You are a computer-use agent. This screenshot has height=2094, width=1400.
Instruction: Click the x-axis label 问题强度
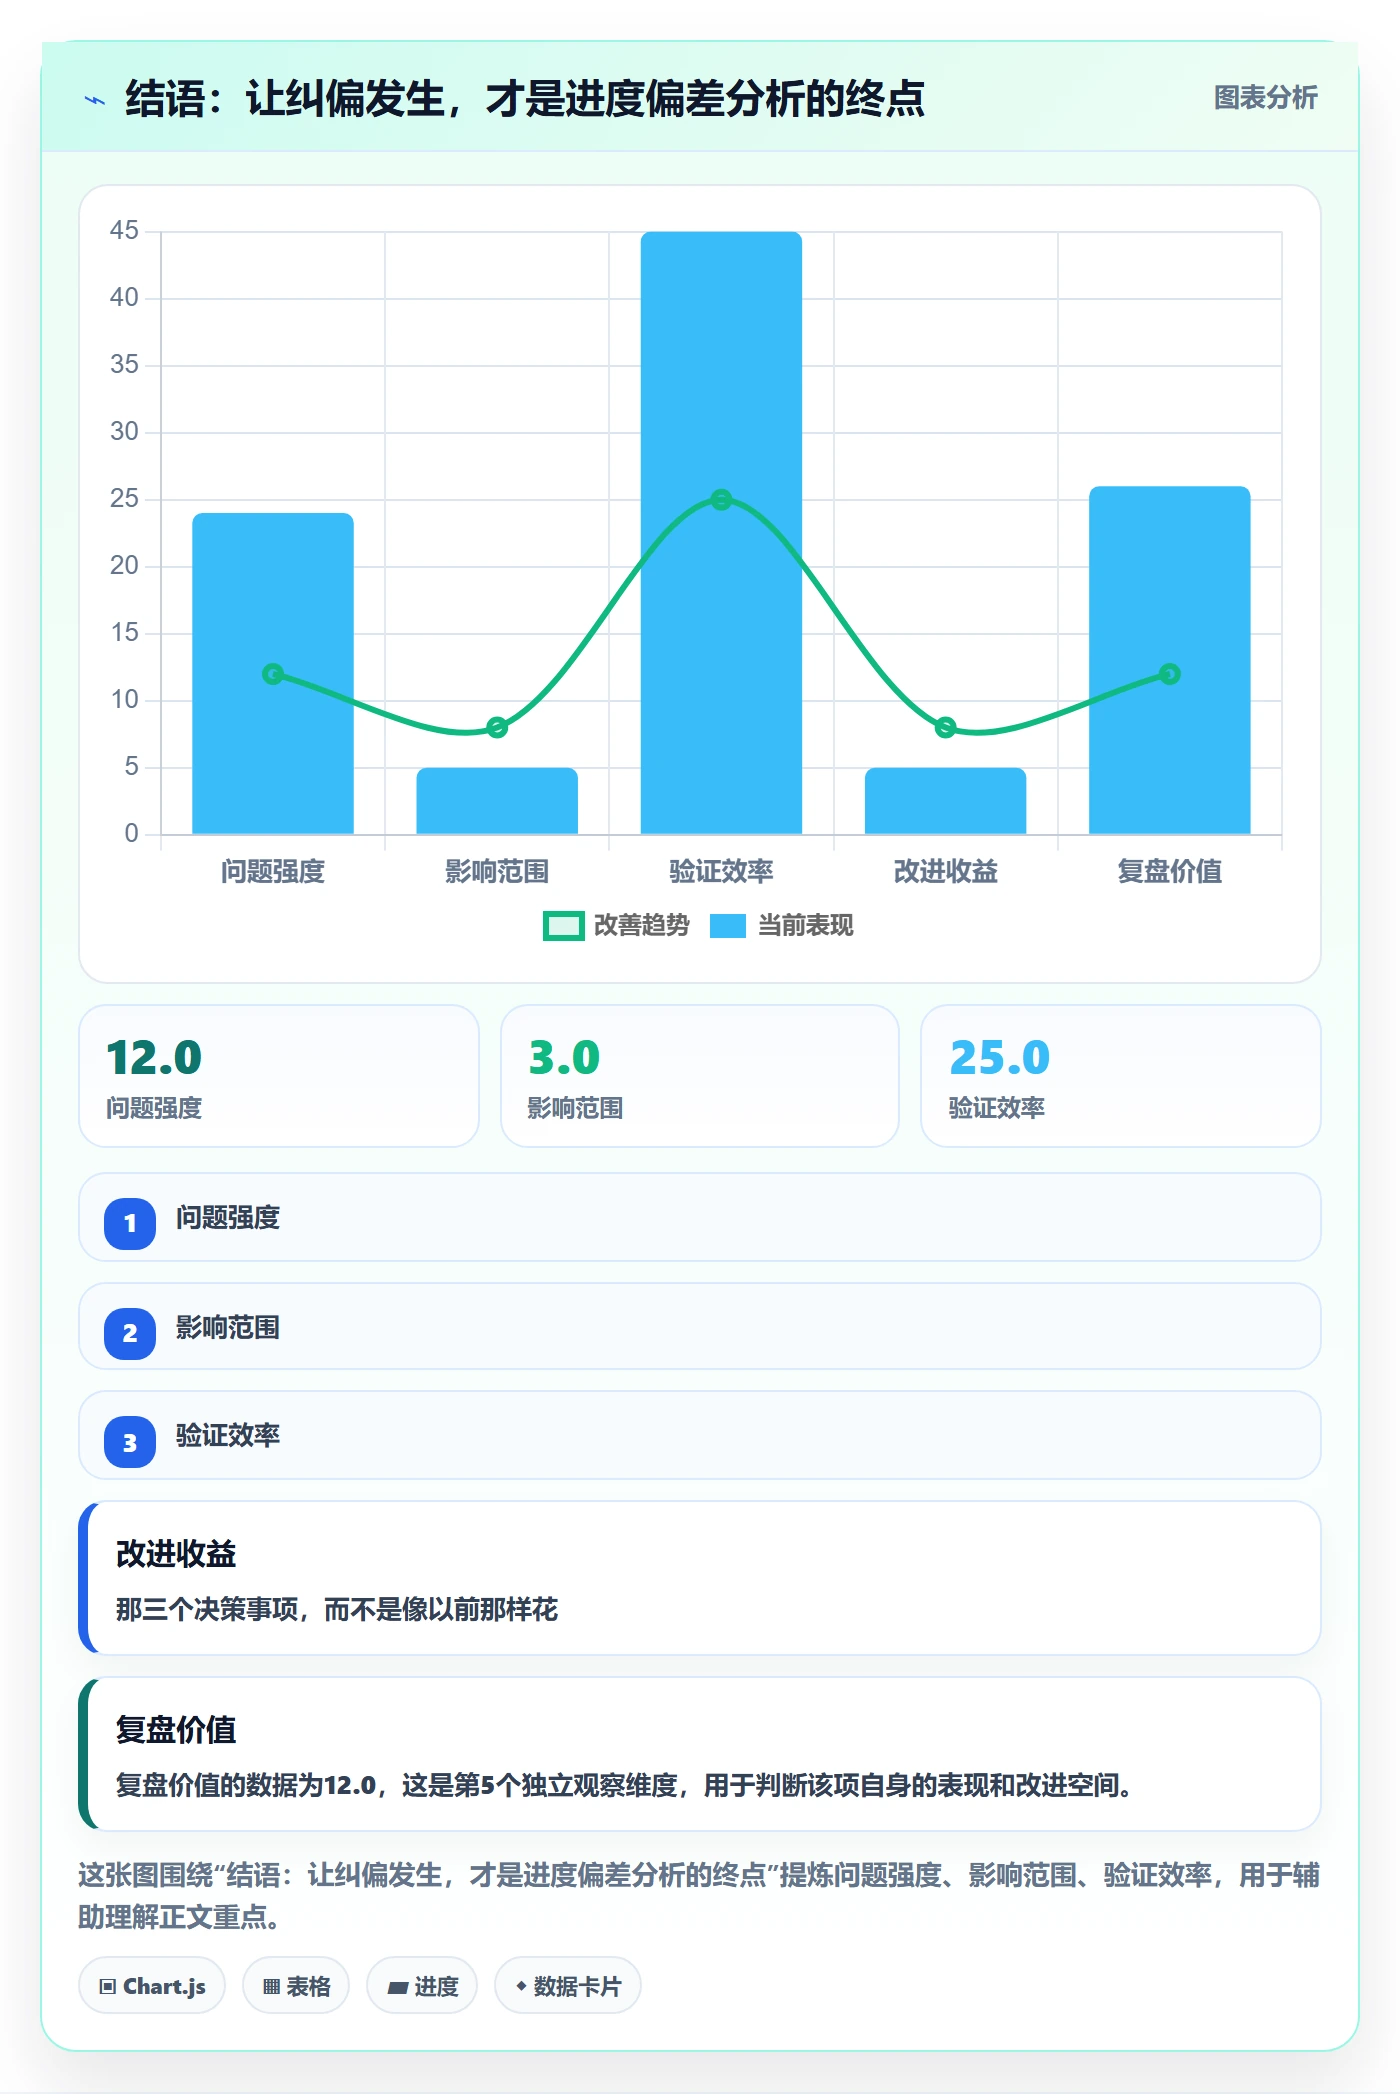pyautogui.click(x=273, y=871)
